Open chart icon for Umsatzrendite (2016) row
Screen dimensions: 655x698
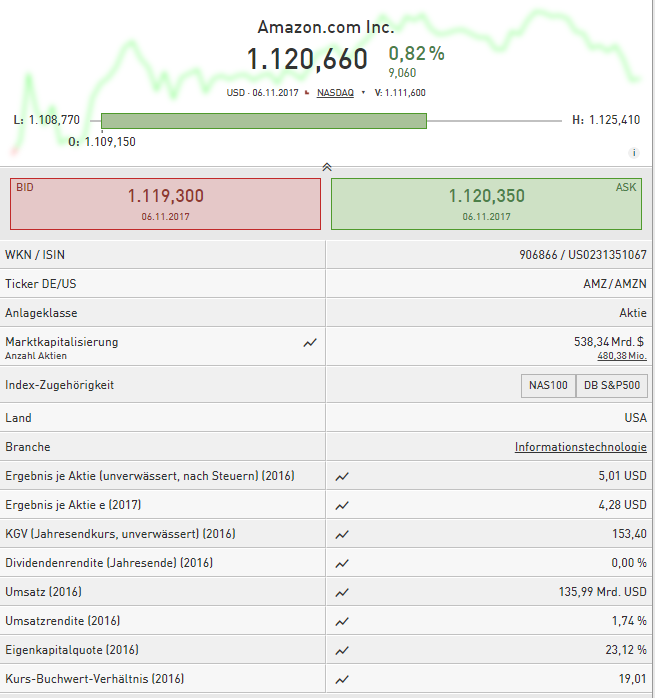(x=342, y=621)
